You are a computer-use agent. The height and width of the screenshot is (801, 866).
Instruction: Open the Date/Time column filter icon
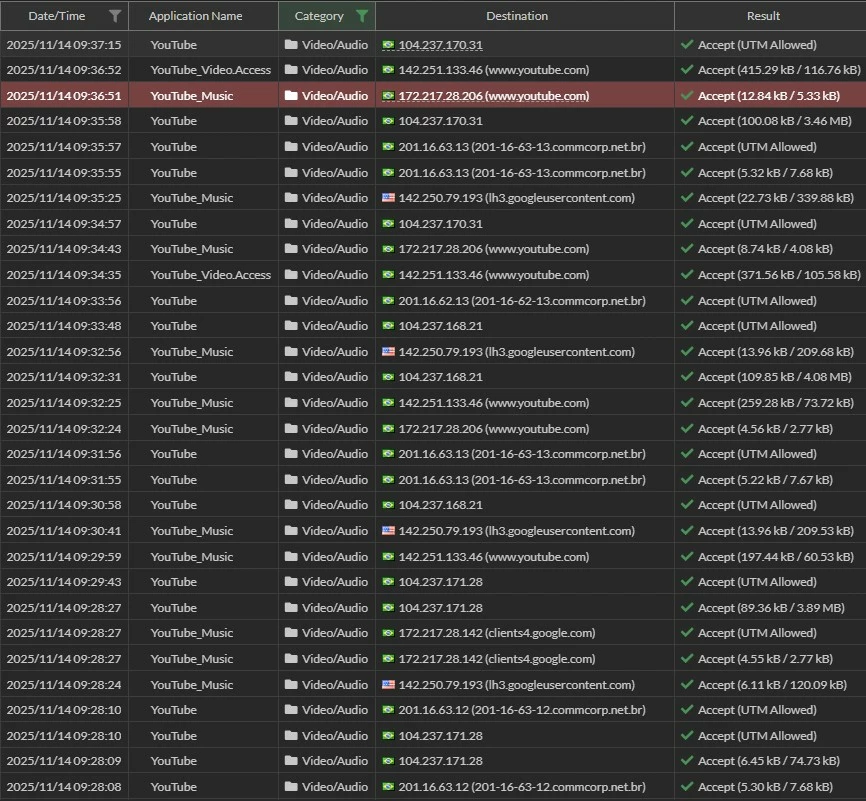115,16
